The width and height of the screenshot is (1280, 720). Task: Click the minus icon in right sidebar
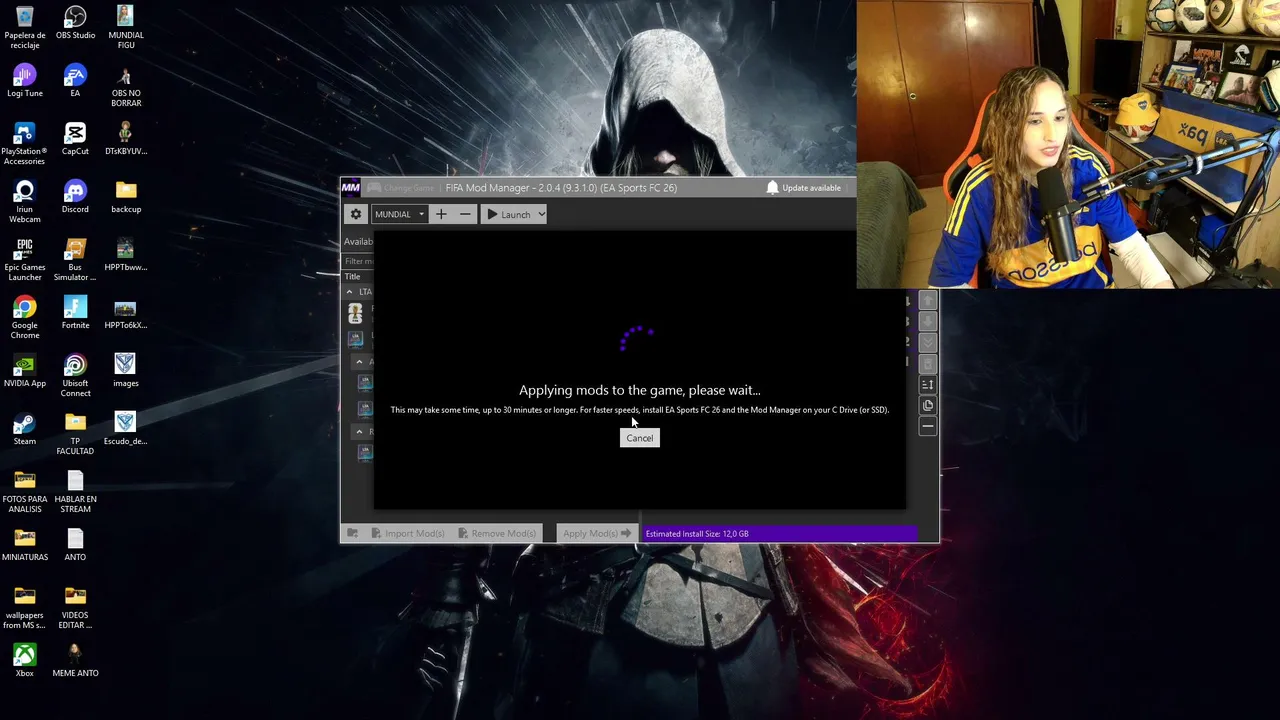[x=928, y=427]
